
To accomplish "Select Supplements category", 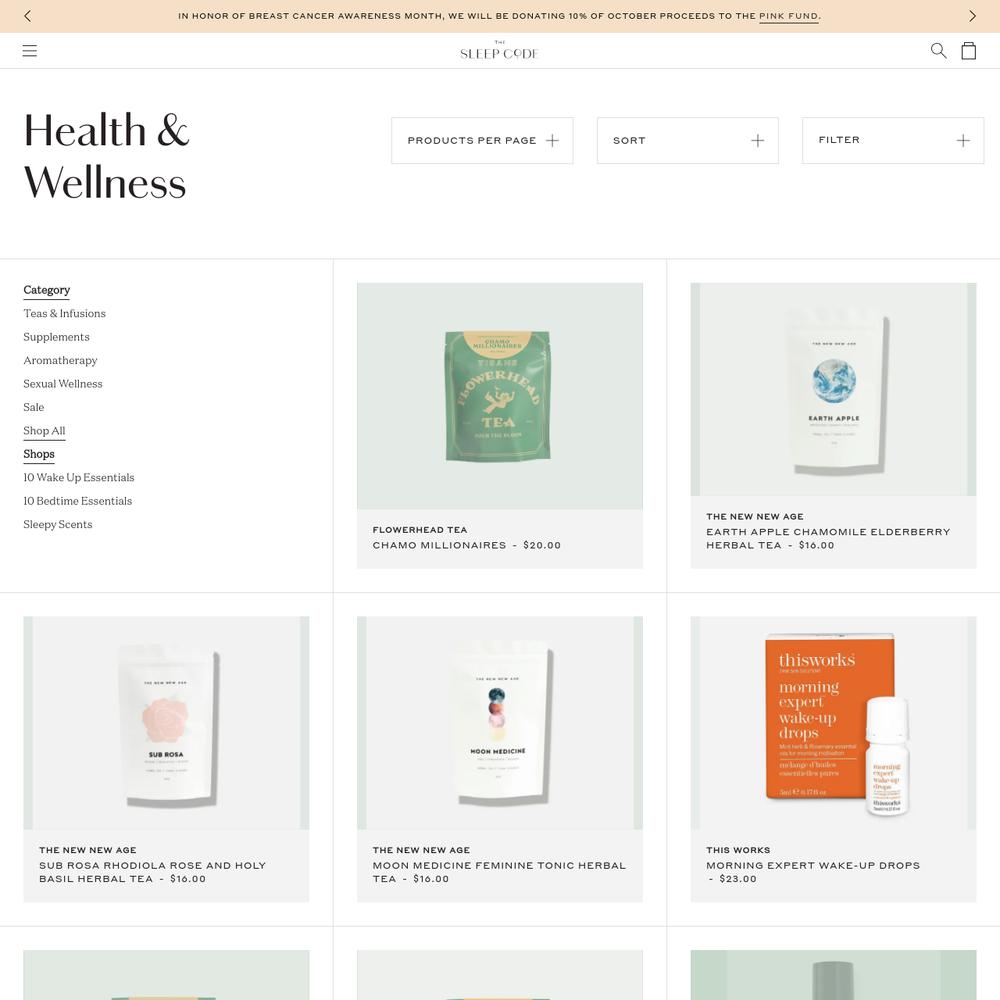I will tap(56, 337).
